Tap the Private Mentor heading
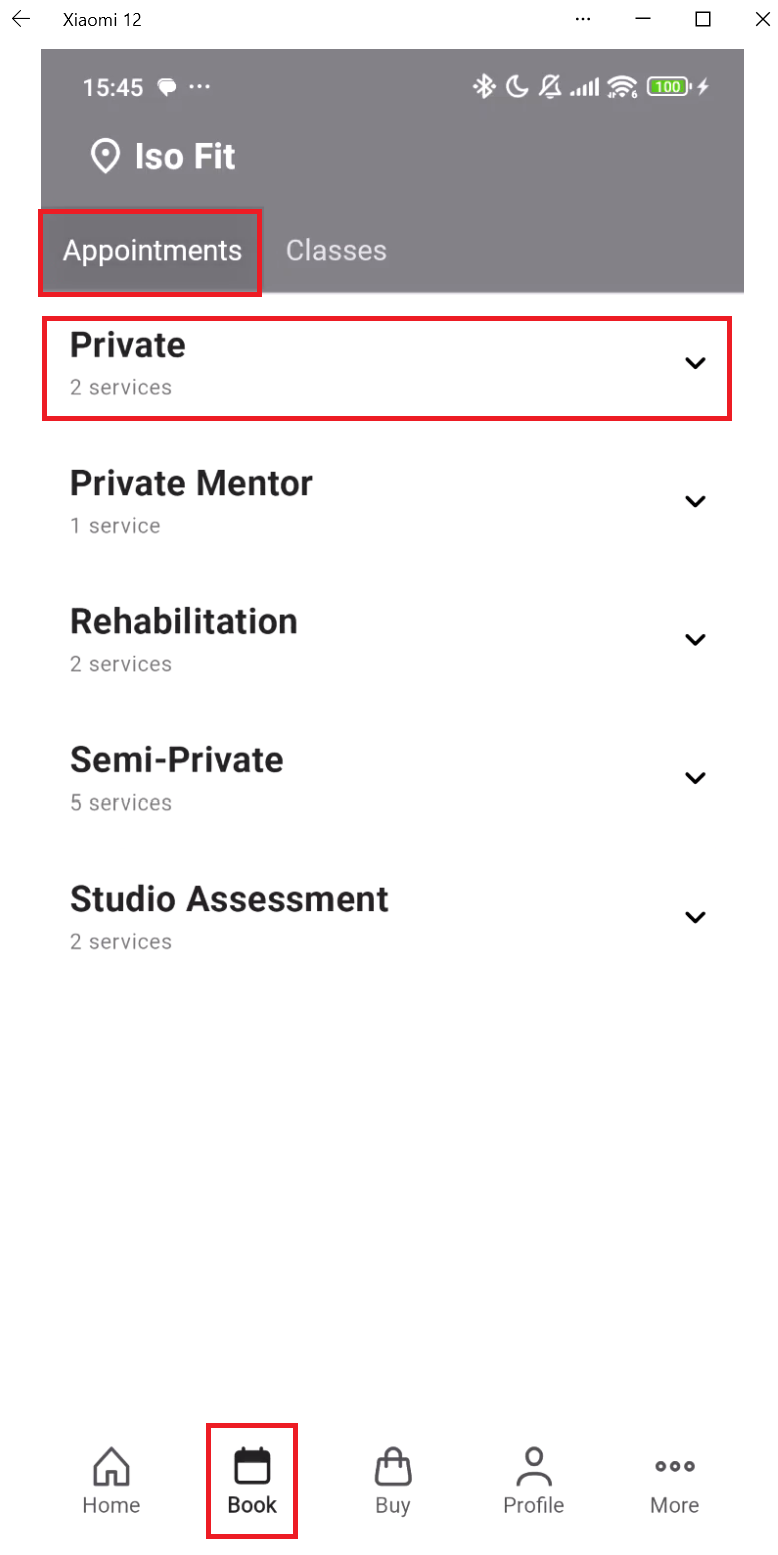 tap(191, 484)
